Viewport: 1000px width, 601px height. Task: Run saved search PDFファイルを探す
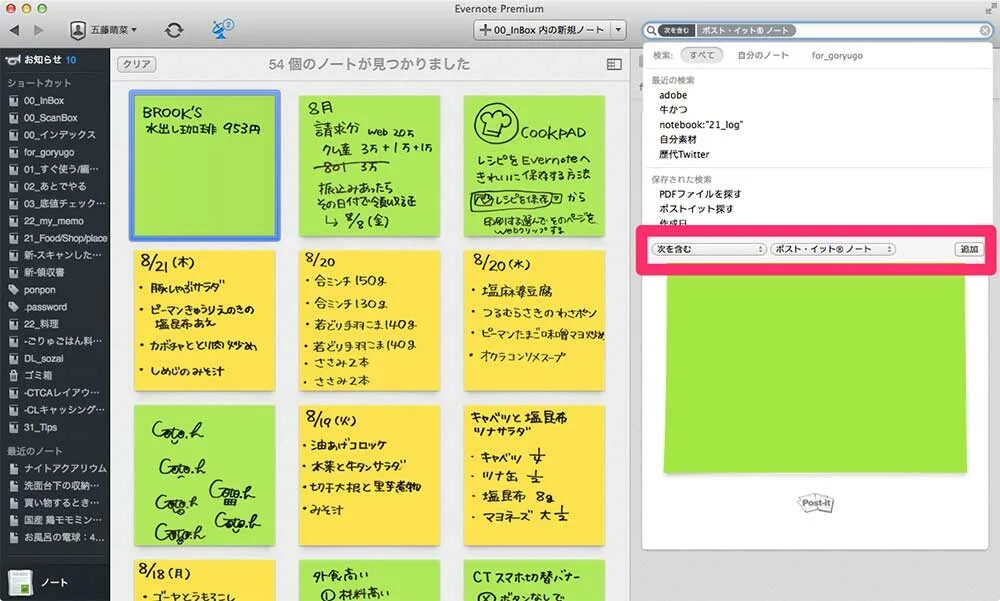tap(700, 194)
